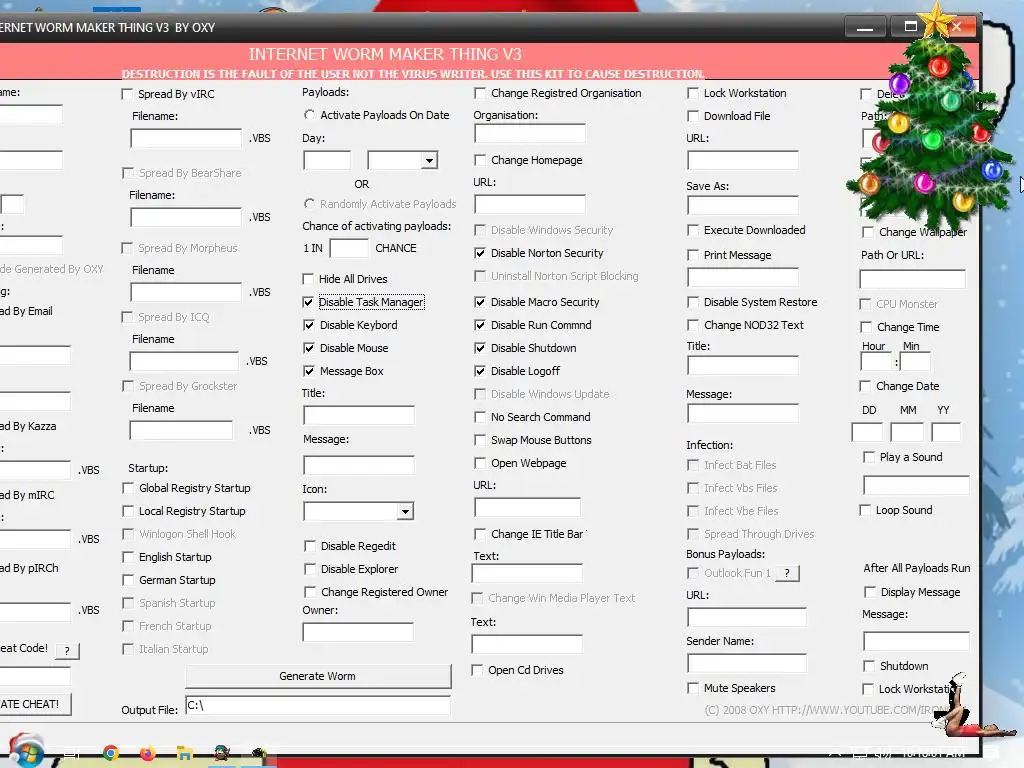Check the Change IE Title Bar checkbox
This screenshot has height=768, width=1024.
pyautogui.click(x=480, y=534)
